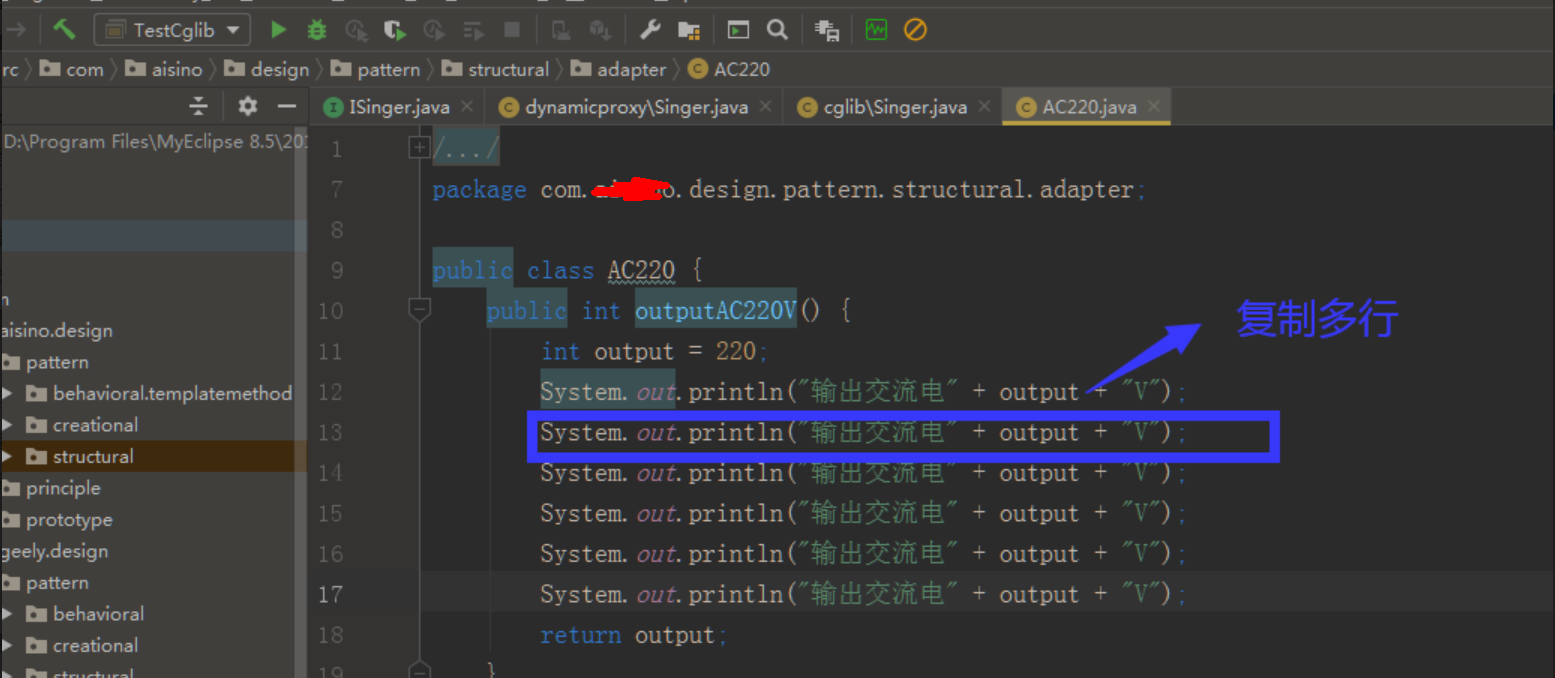Hide the Project panel with minus icon
The height and width of the screenshot is (678, 1555).
[x=287, y=106]
